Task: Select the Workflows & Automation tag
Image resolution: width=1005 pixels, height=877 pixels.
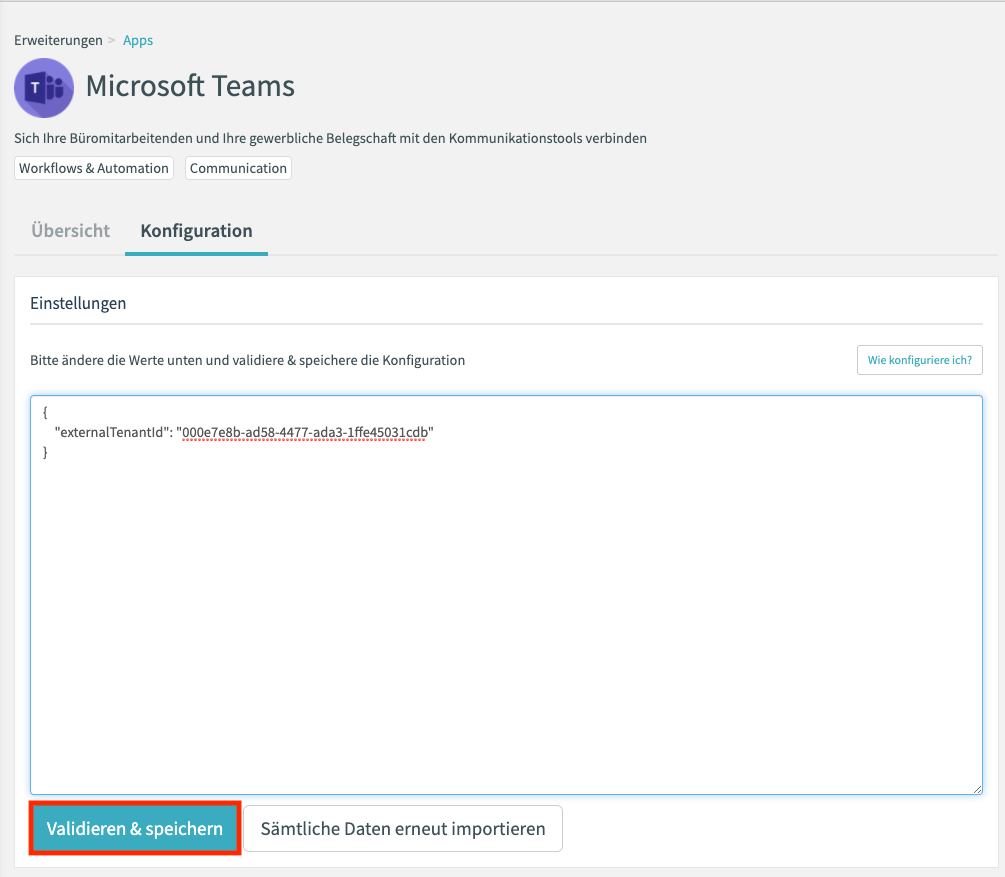Action: tap(94, 168)
